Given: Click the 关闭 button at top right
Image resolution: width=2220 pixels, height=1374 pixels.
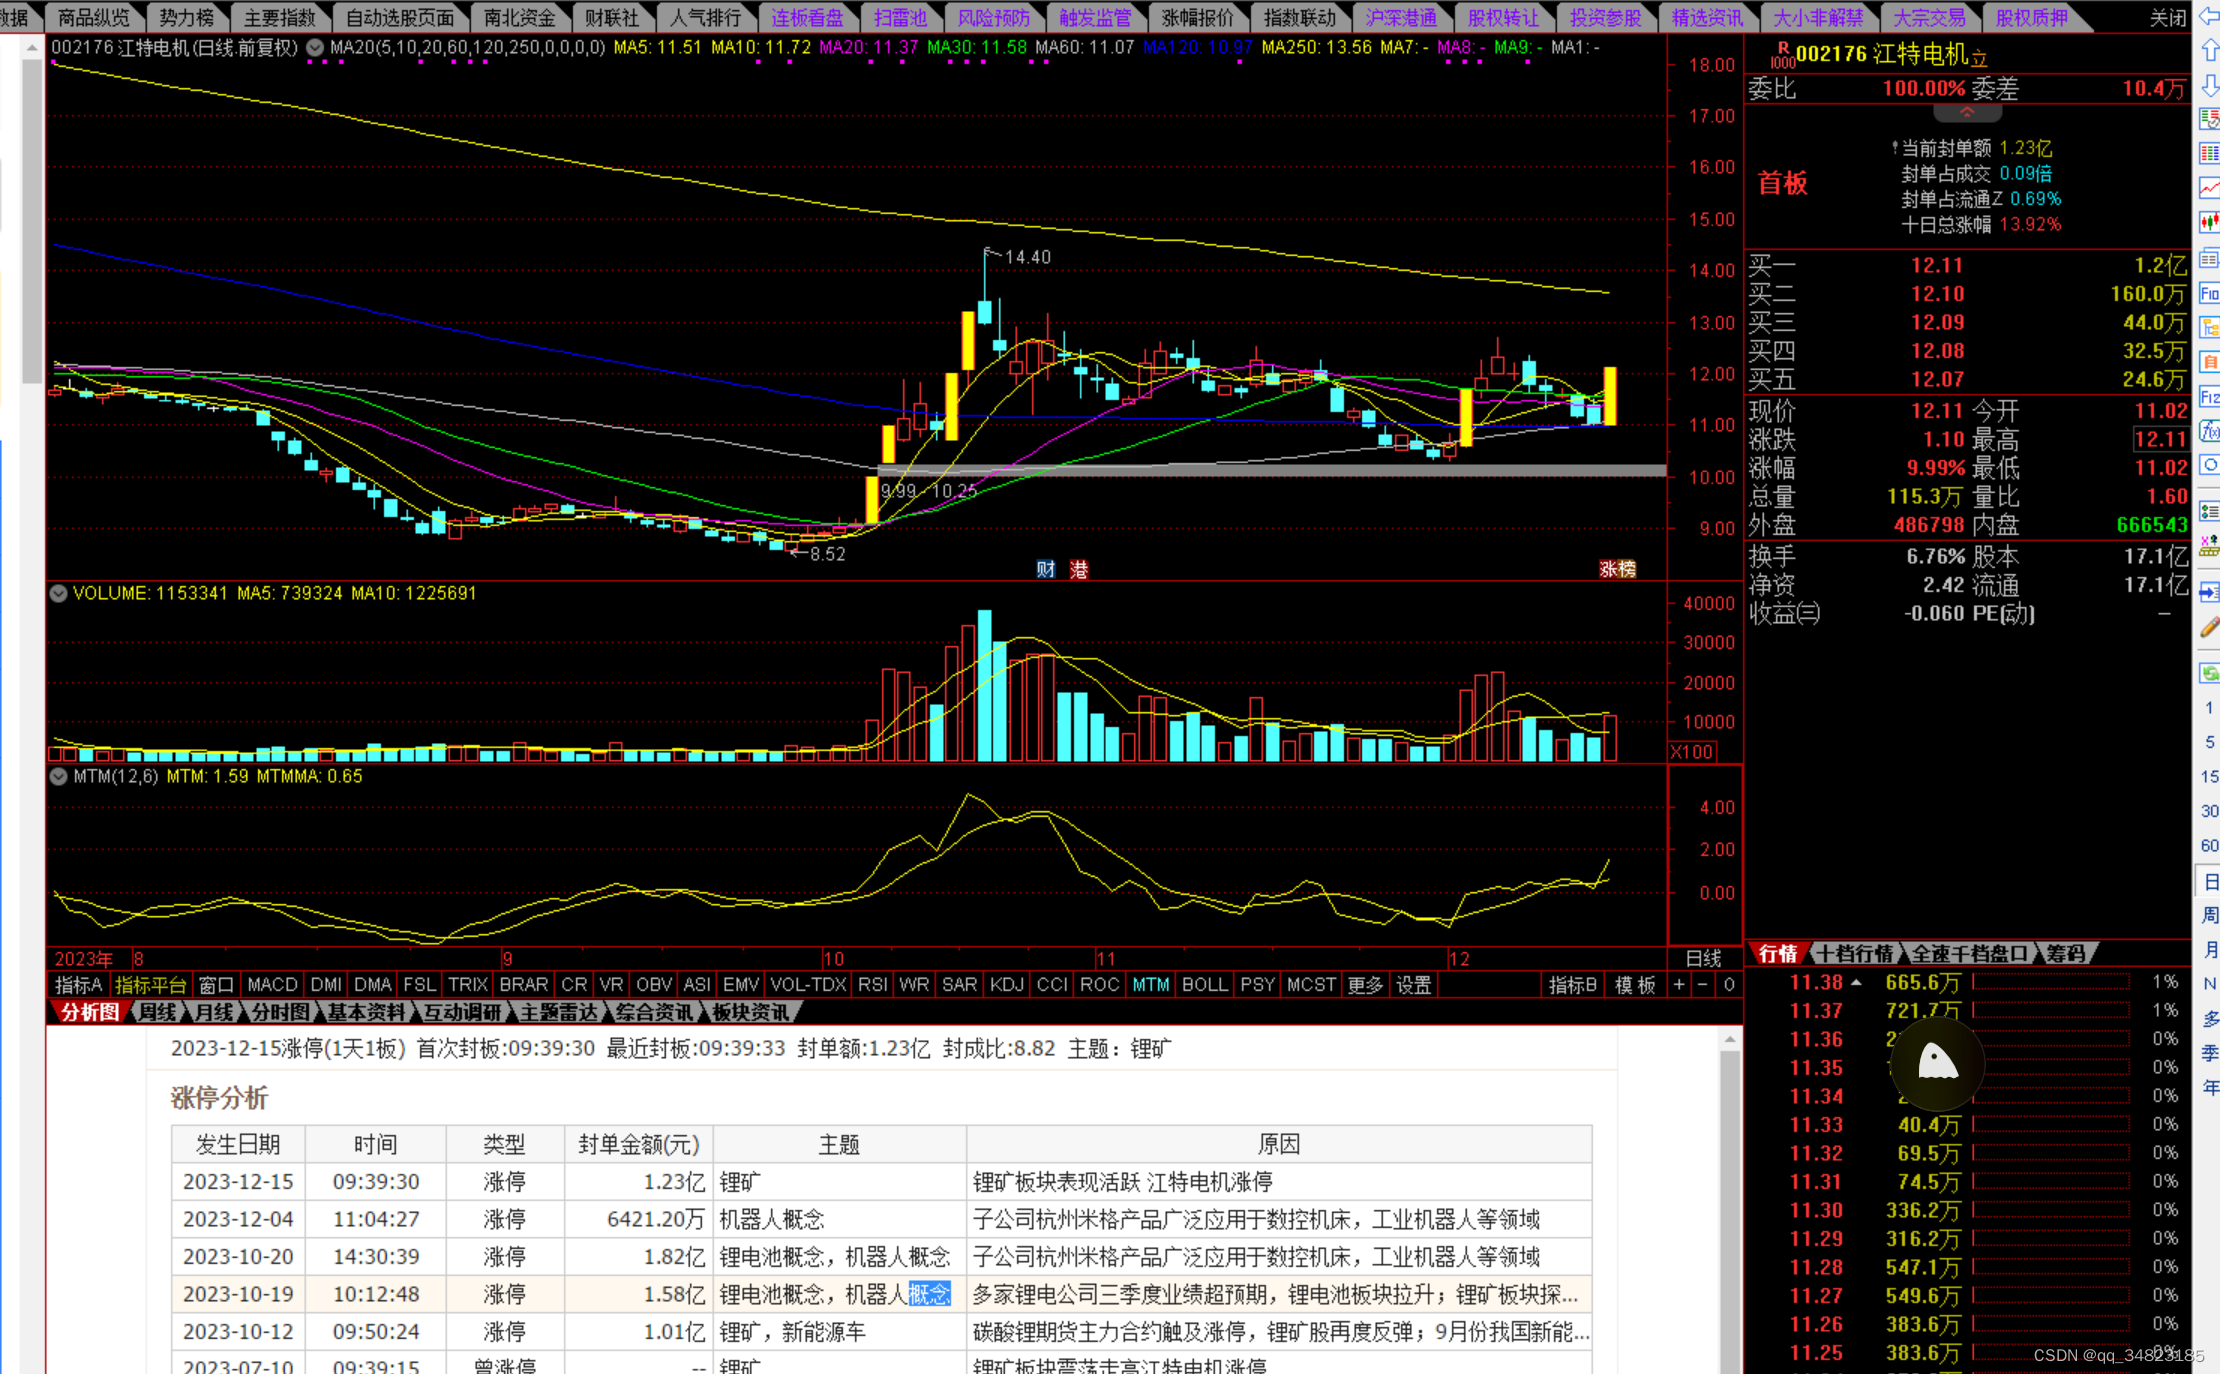Looking at the screenshot, I should [x=2167, y=17].
